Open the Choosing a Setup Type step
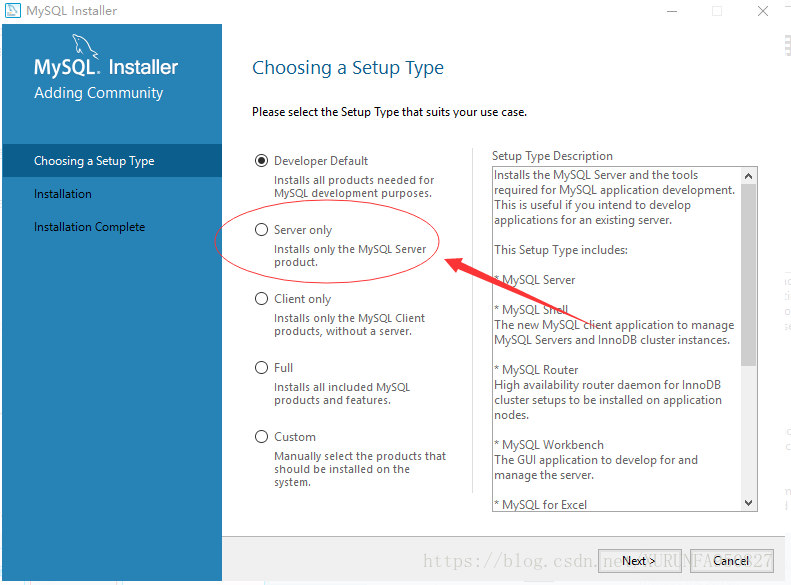Screen dimensions: 791x585 pyautogui.click(x=112, y=161)
